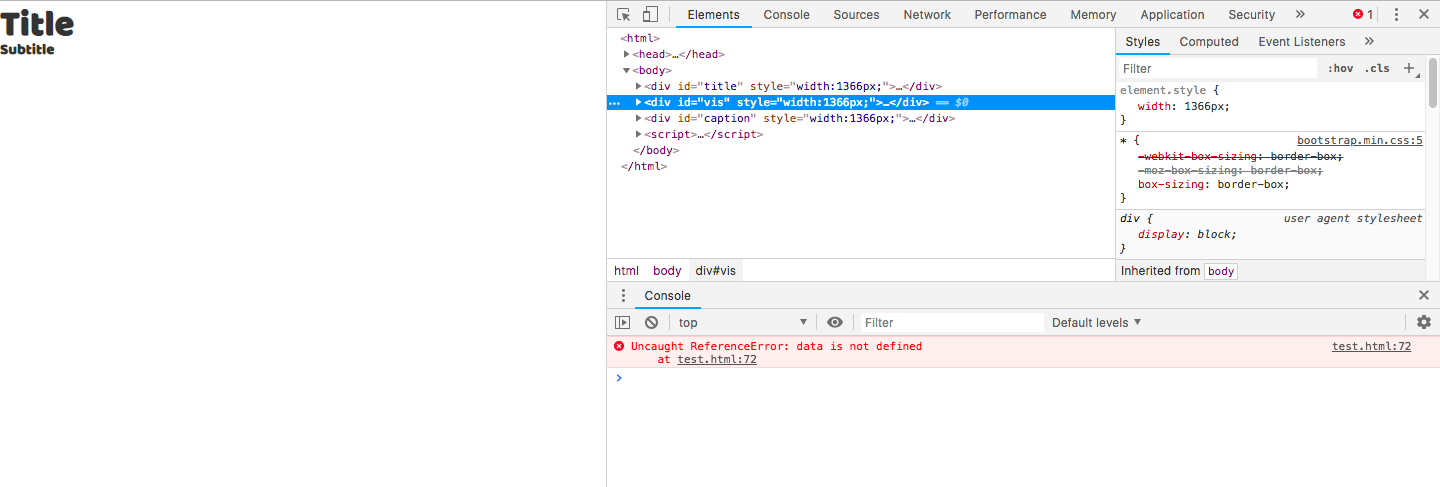Click the struck-out -webkit-box-sizing declaration
The width and height of the screenshot is (1440, 487).
pos(1241,156)
